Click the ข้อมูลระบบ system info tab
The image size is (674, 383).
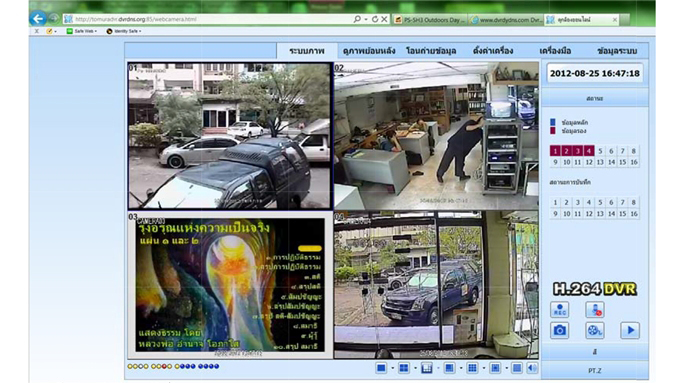(x=617, y=51)
